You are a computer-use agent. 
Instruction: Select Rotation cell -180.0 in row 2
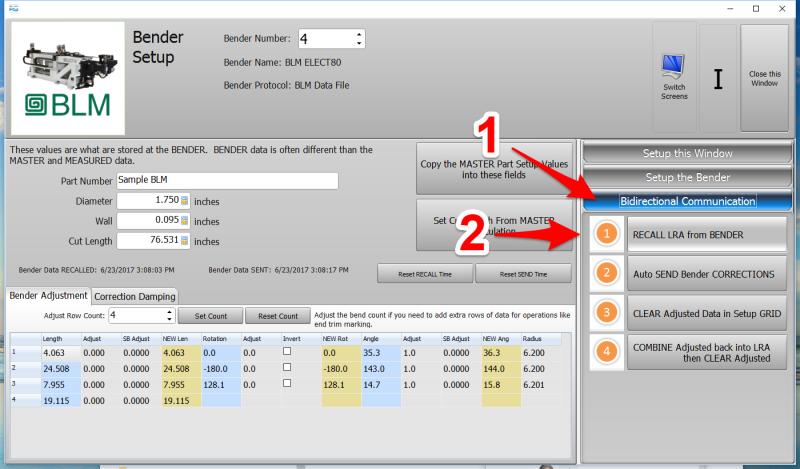pos(221,368)
